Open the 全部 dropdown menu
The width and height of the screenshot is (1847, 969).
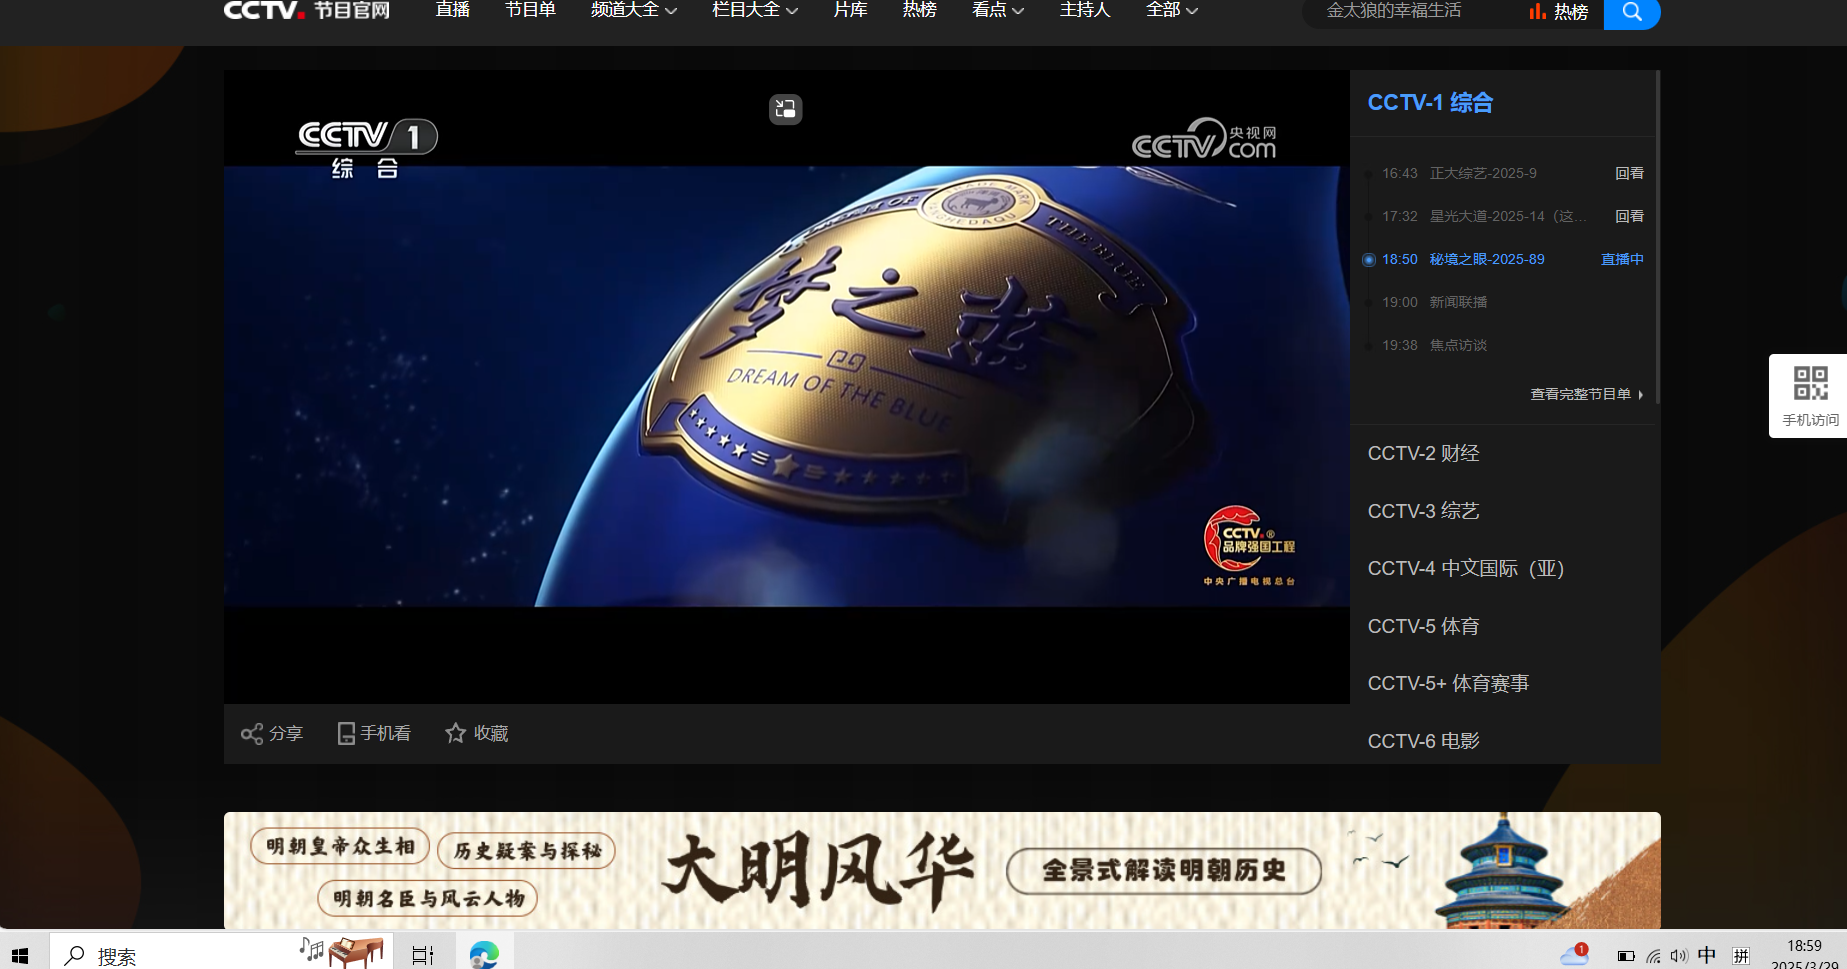1171,10
